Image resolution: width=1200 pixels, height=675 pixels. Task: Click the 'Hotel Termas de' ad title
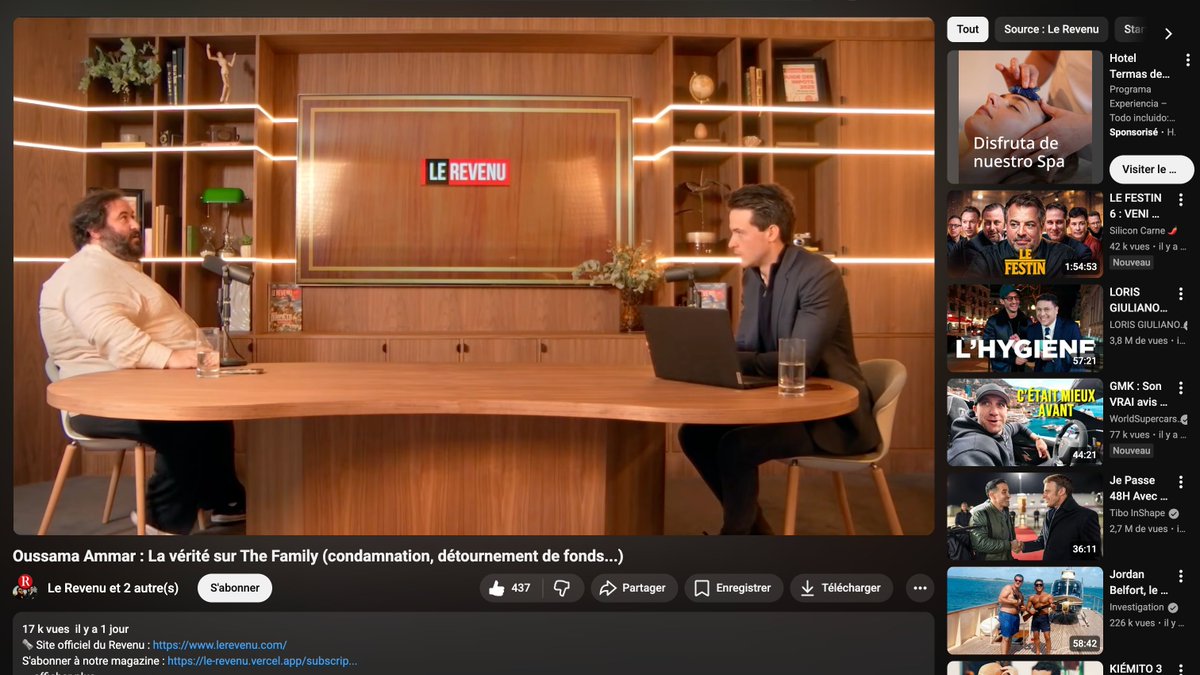point(1139,66)
